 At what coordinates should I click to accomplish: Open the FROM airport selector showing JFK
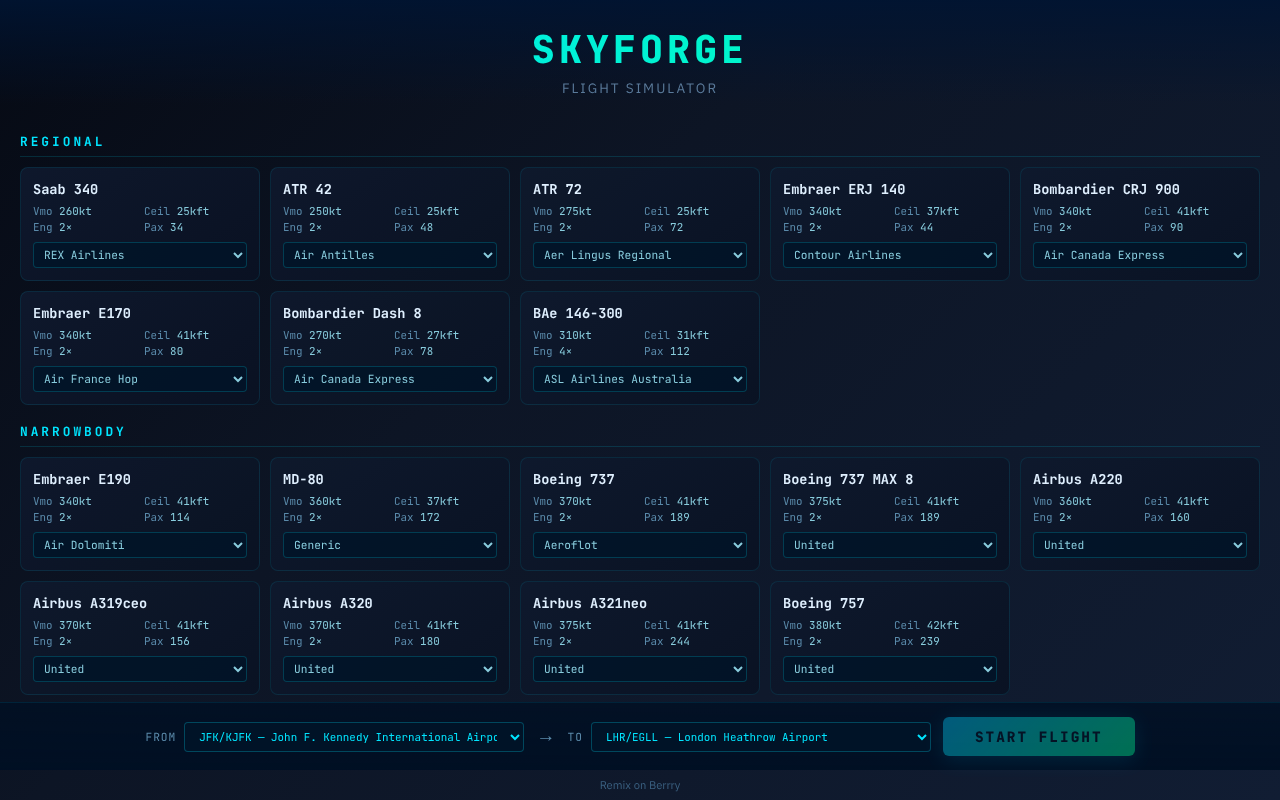click(x=353, y=737)
